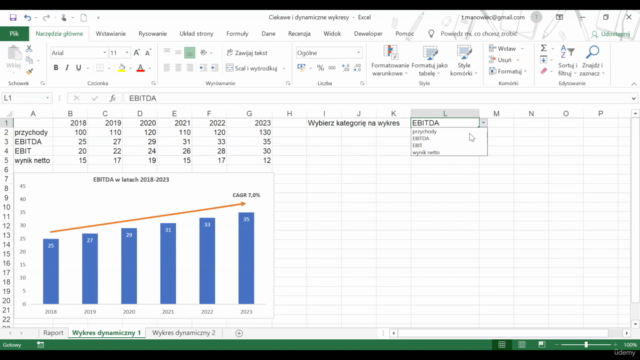Click the Wstaw cells button
The height and width of the screenshot is (360, 640).
pos(507,49)
